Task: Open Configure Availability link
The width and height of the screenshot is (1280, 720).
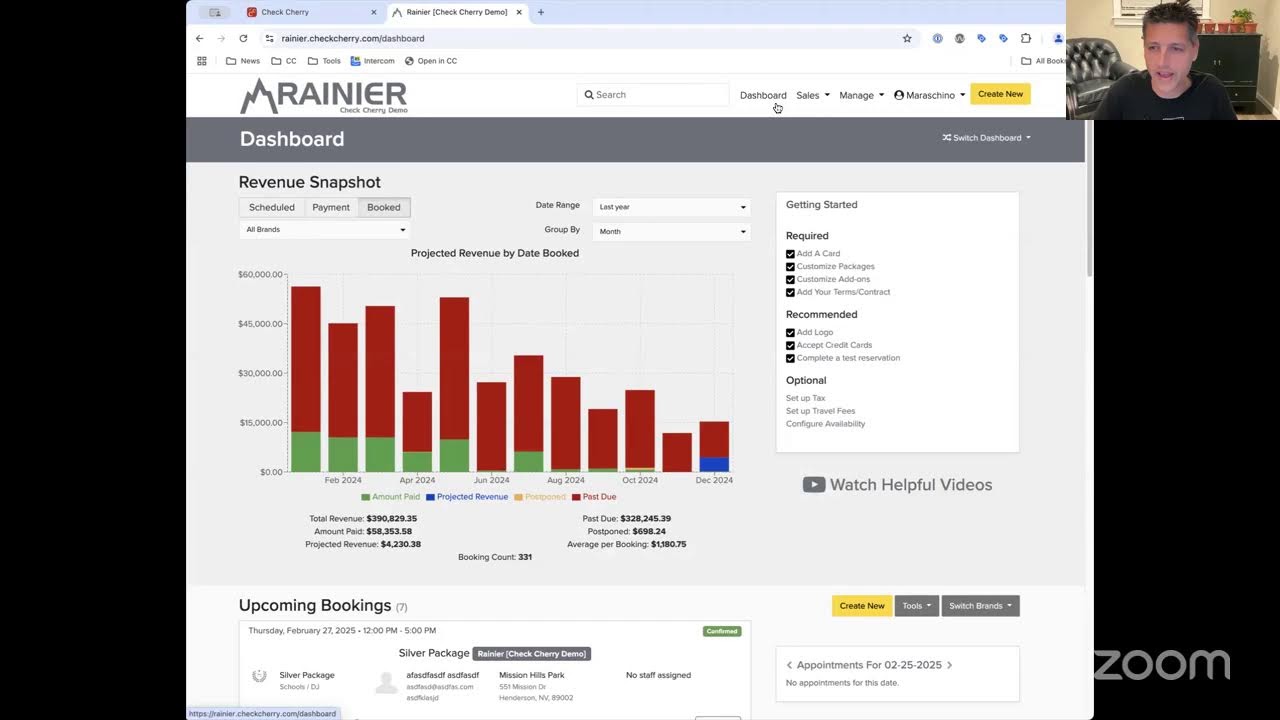Action: 825,424
